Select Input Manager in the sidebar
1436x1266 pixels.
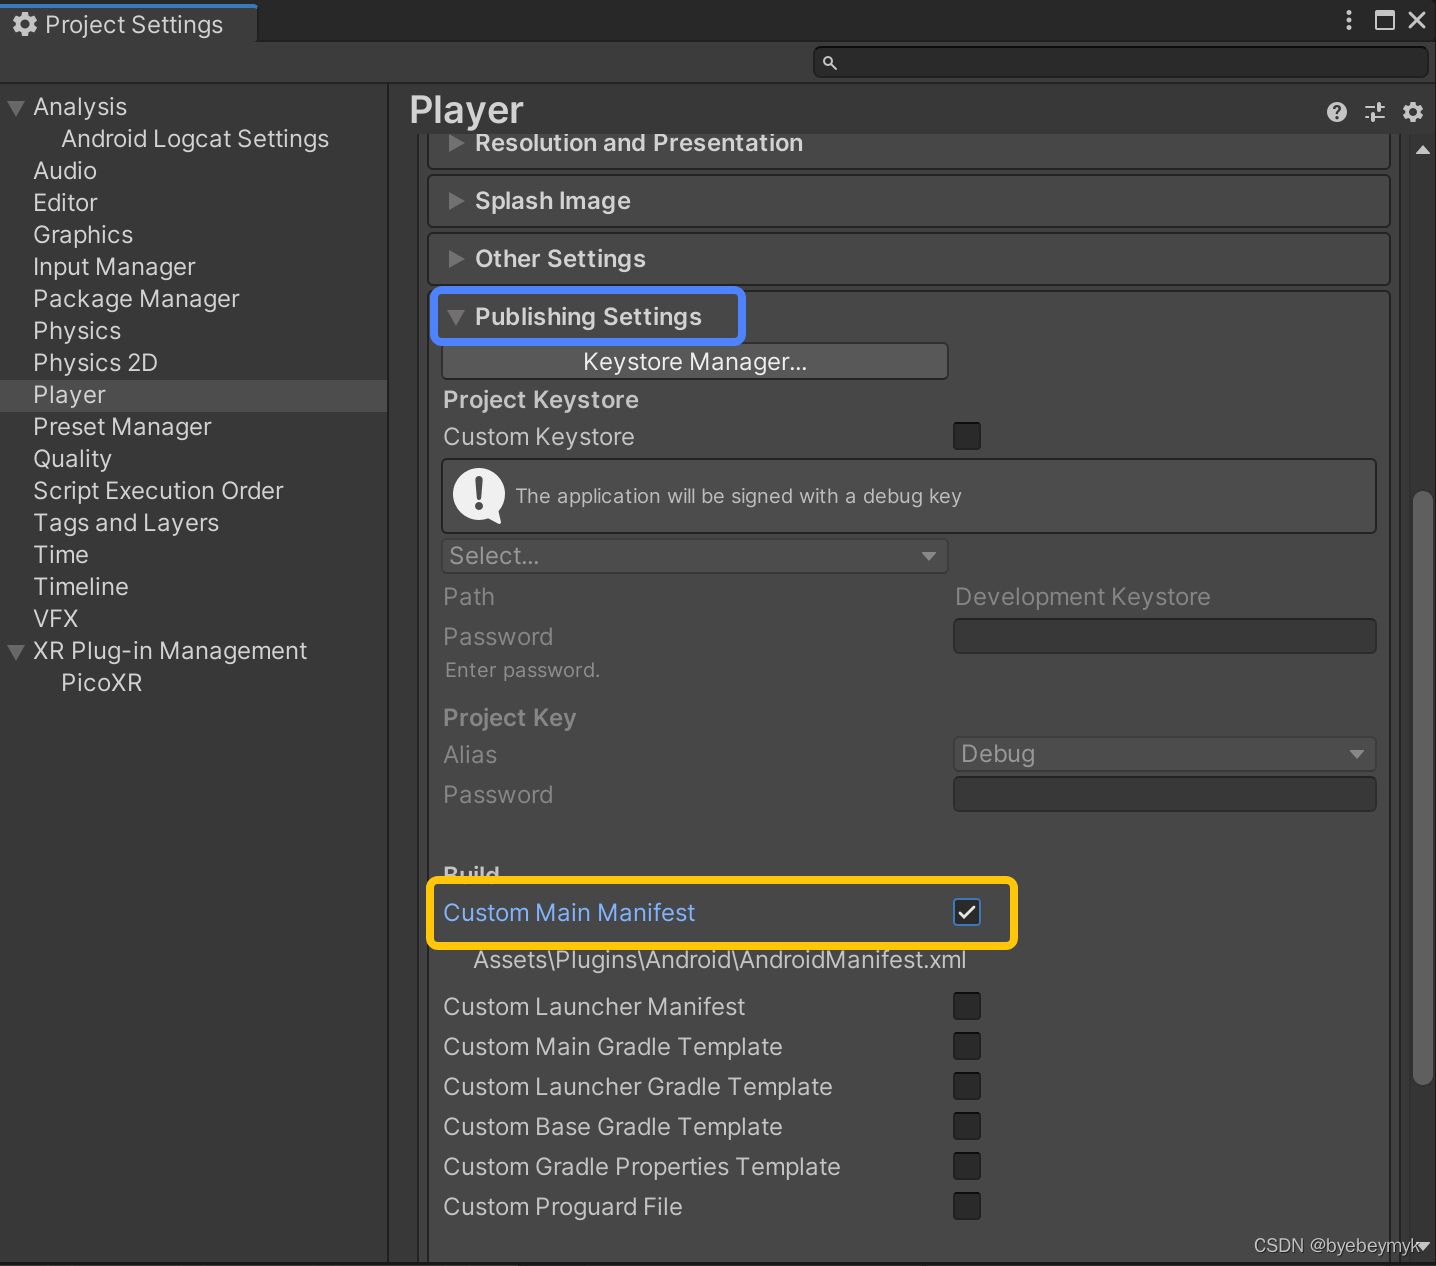pyautogui.click(x=114, y=267)
